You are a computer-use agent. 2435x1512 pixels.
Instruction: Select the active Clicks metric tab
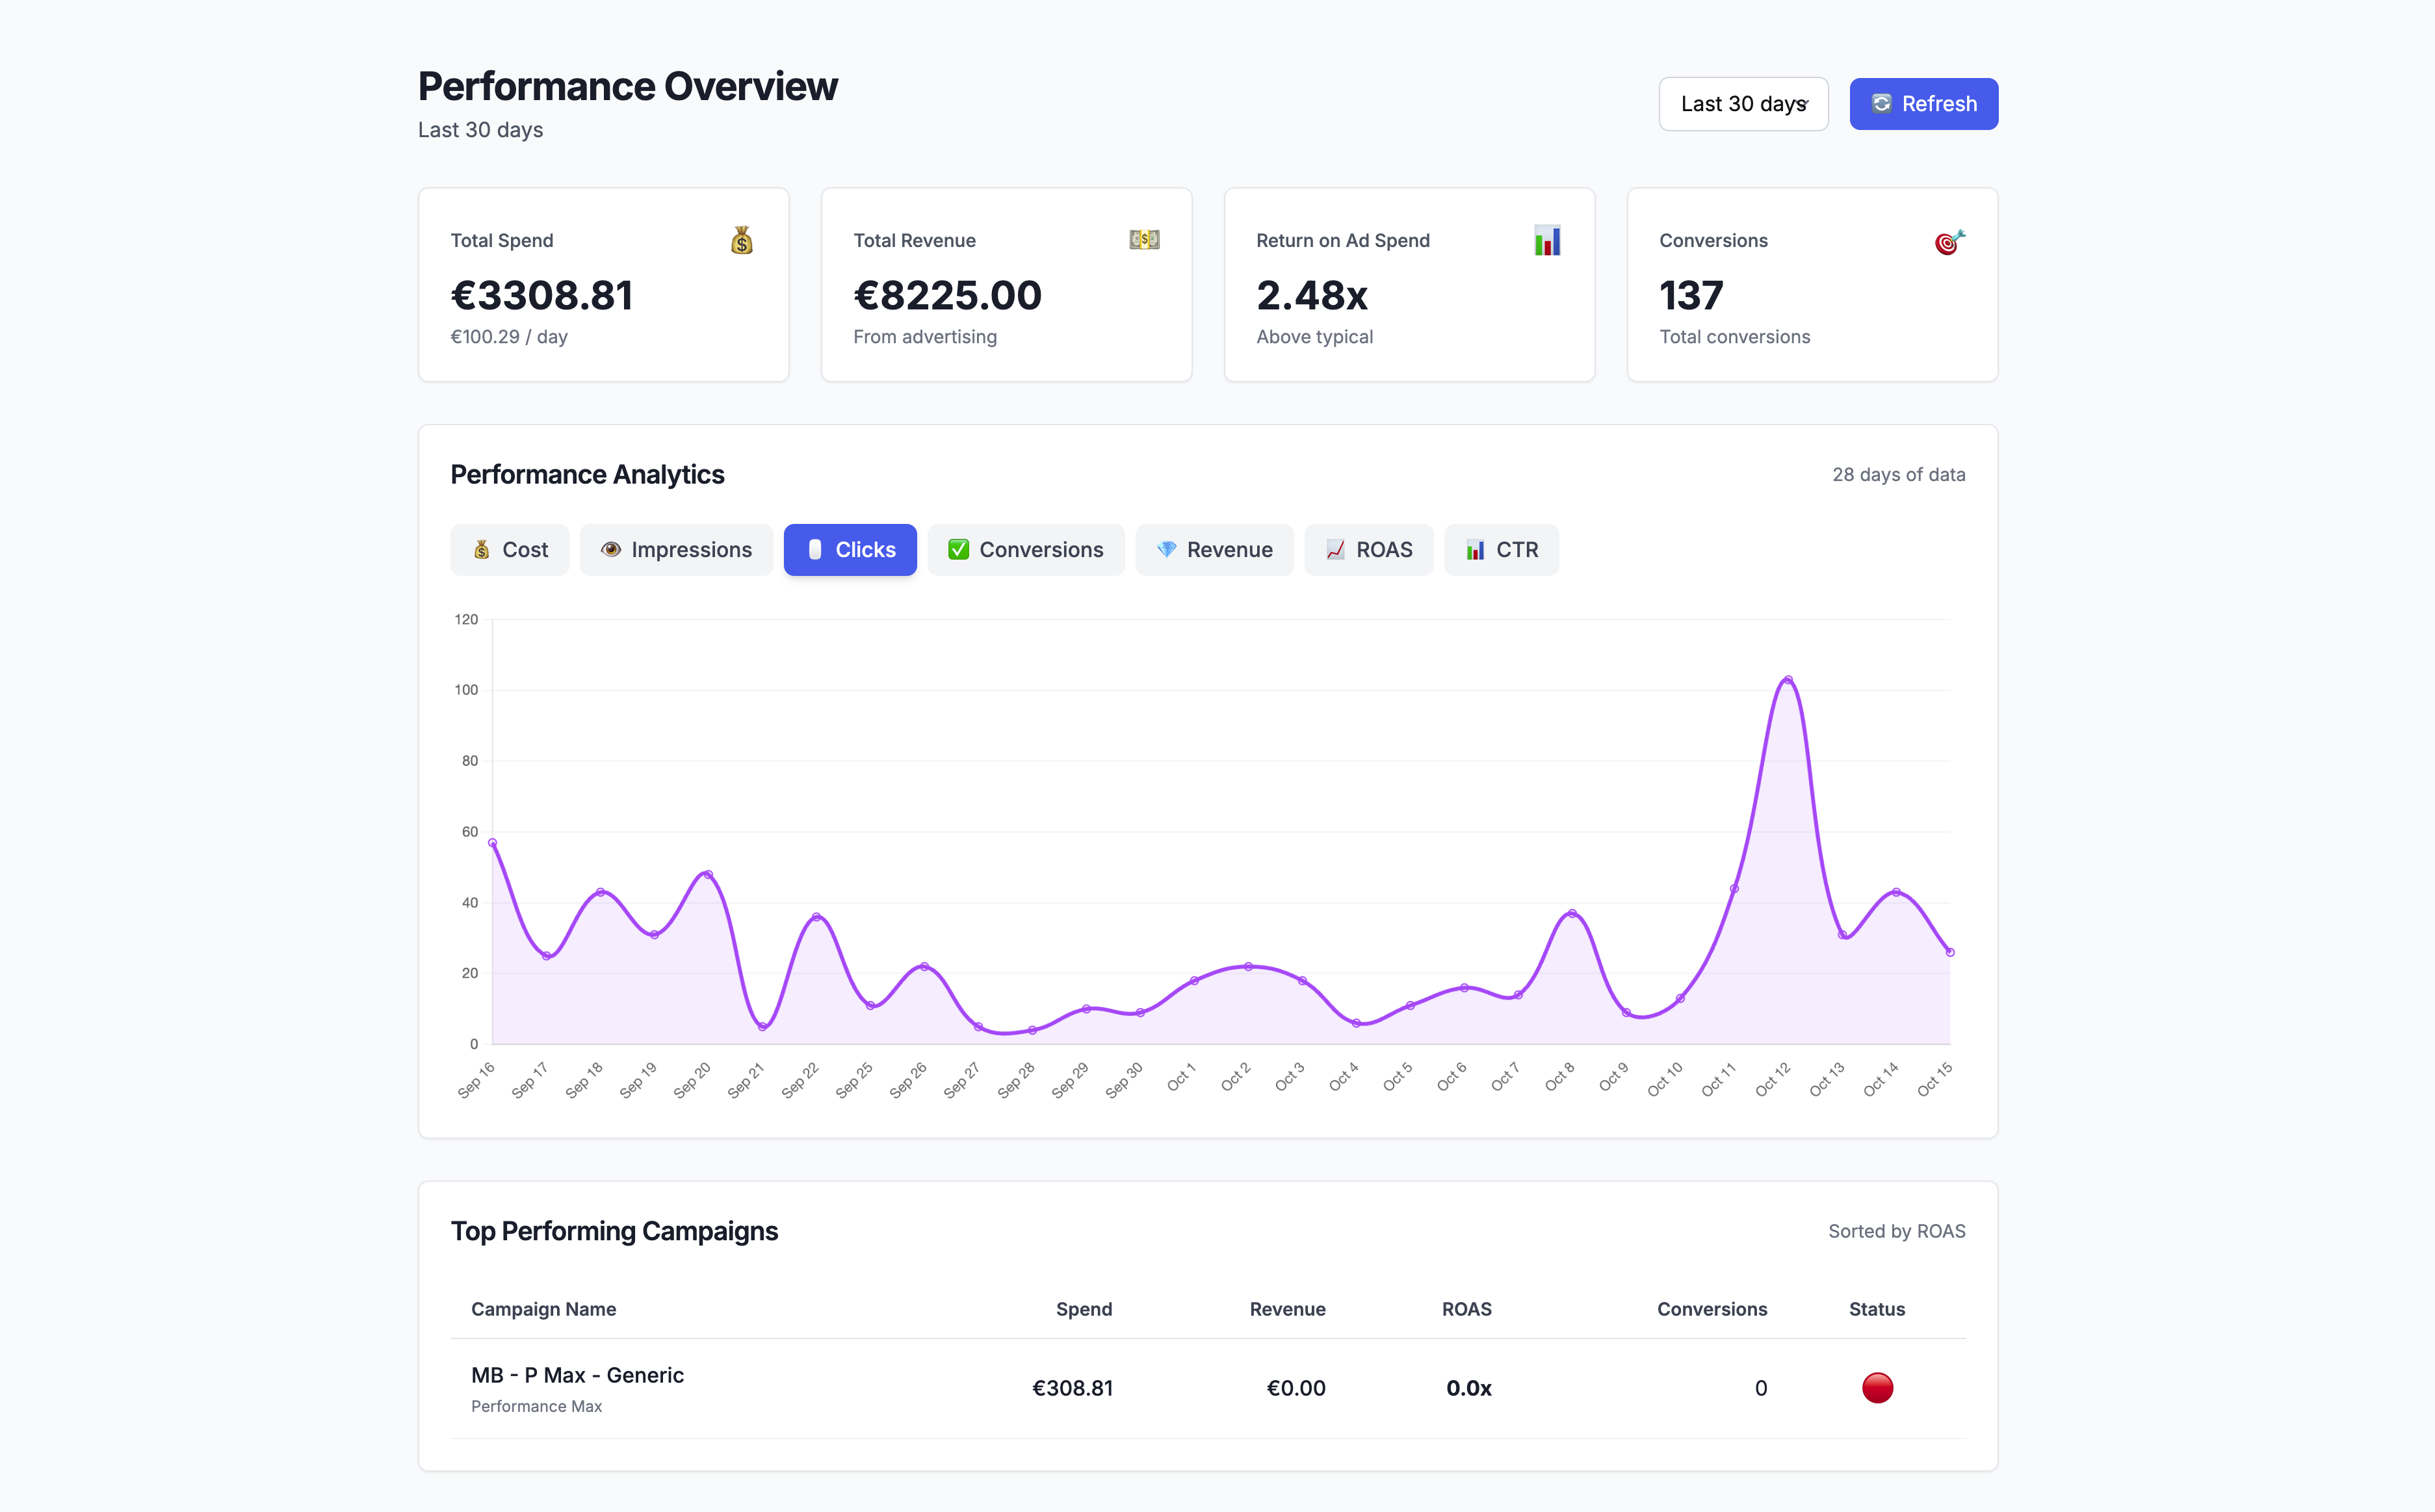[849, 550]
